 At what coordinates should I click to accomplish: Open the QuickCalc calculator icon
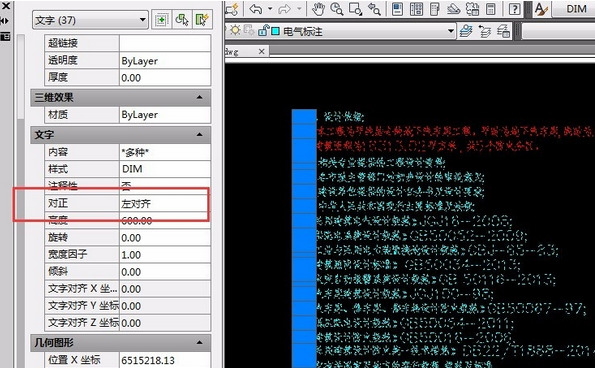(491, 9)
